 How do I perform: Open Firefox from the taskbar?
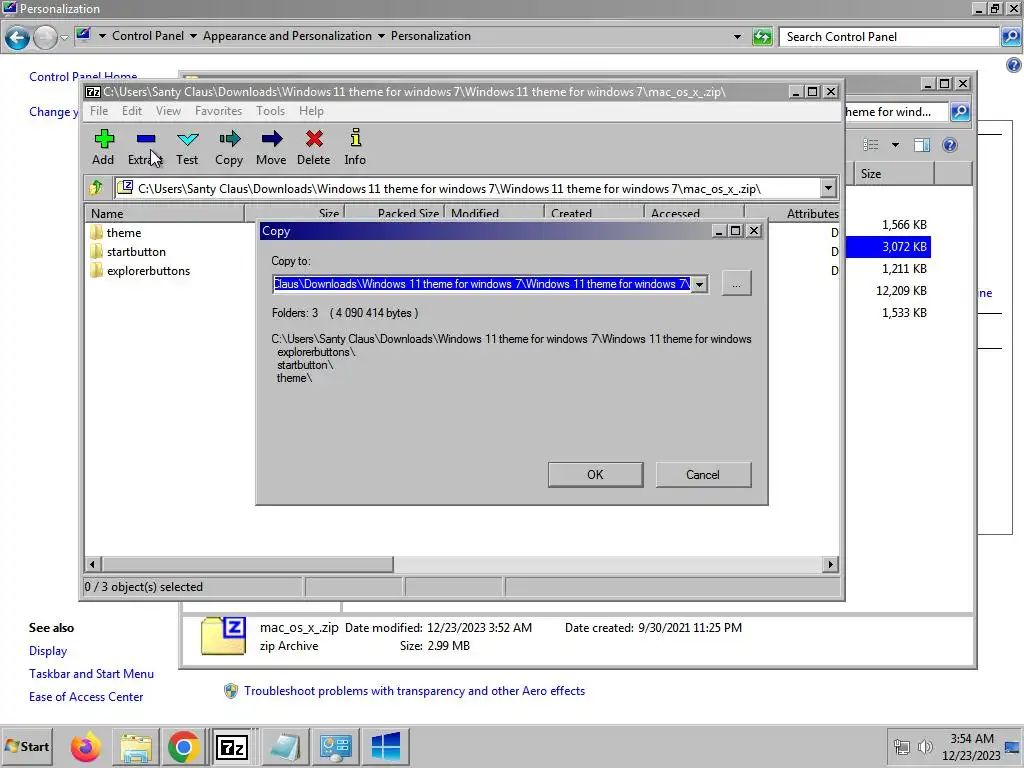[86, 746]
